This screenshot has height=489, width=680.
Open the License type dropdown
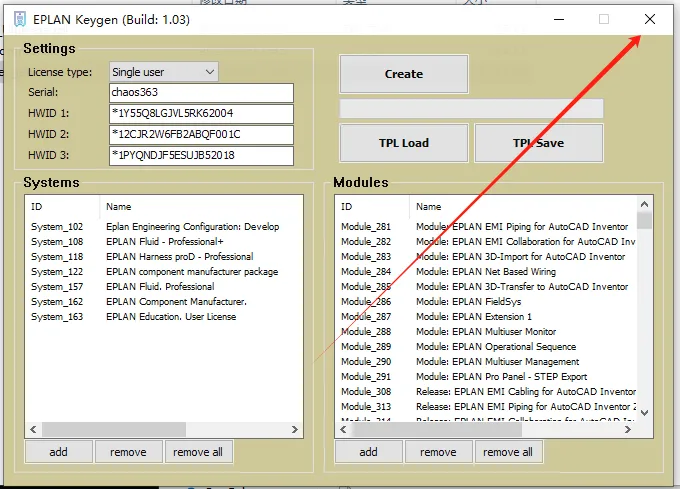(x=163, y=72)
